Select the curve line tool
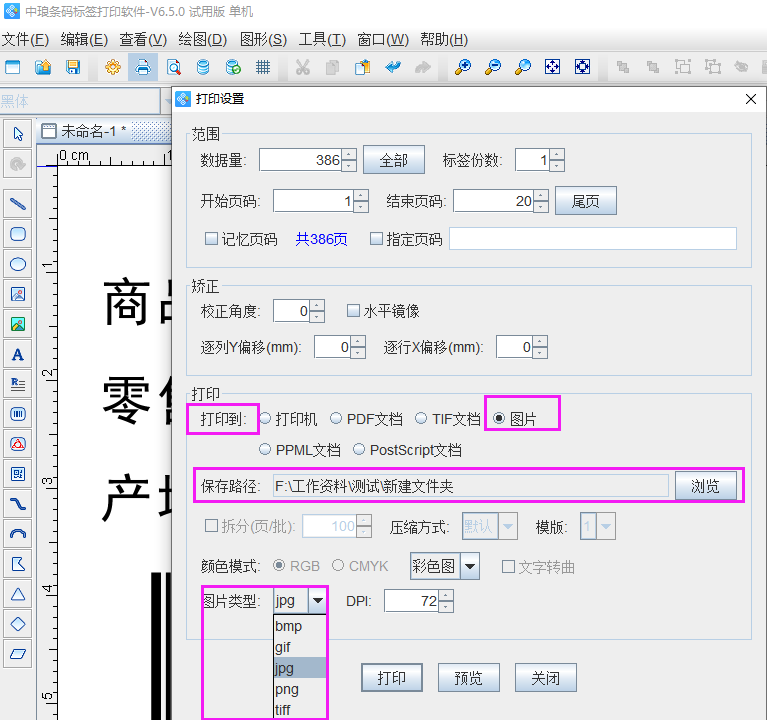767x720 pixels. click(x=18, y=504)
